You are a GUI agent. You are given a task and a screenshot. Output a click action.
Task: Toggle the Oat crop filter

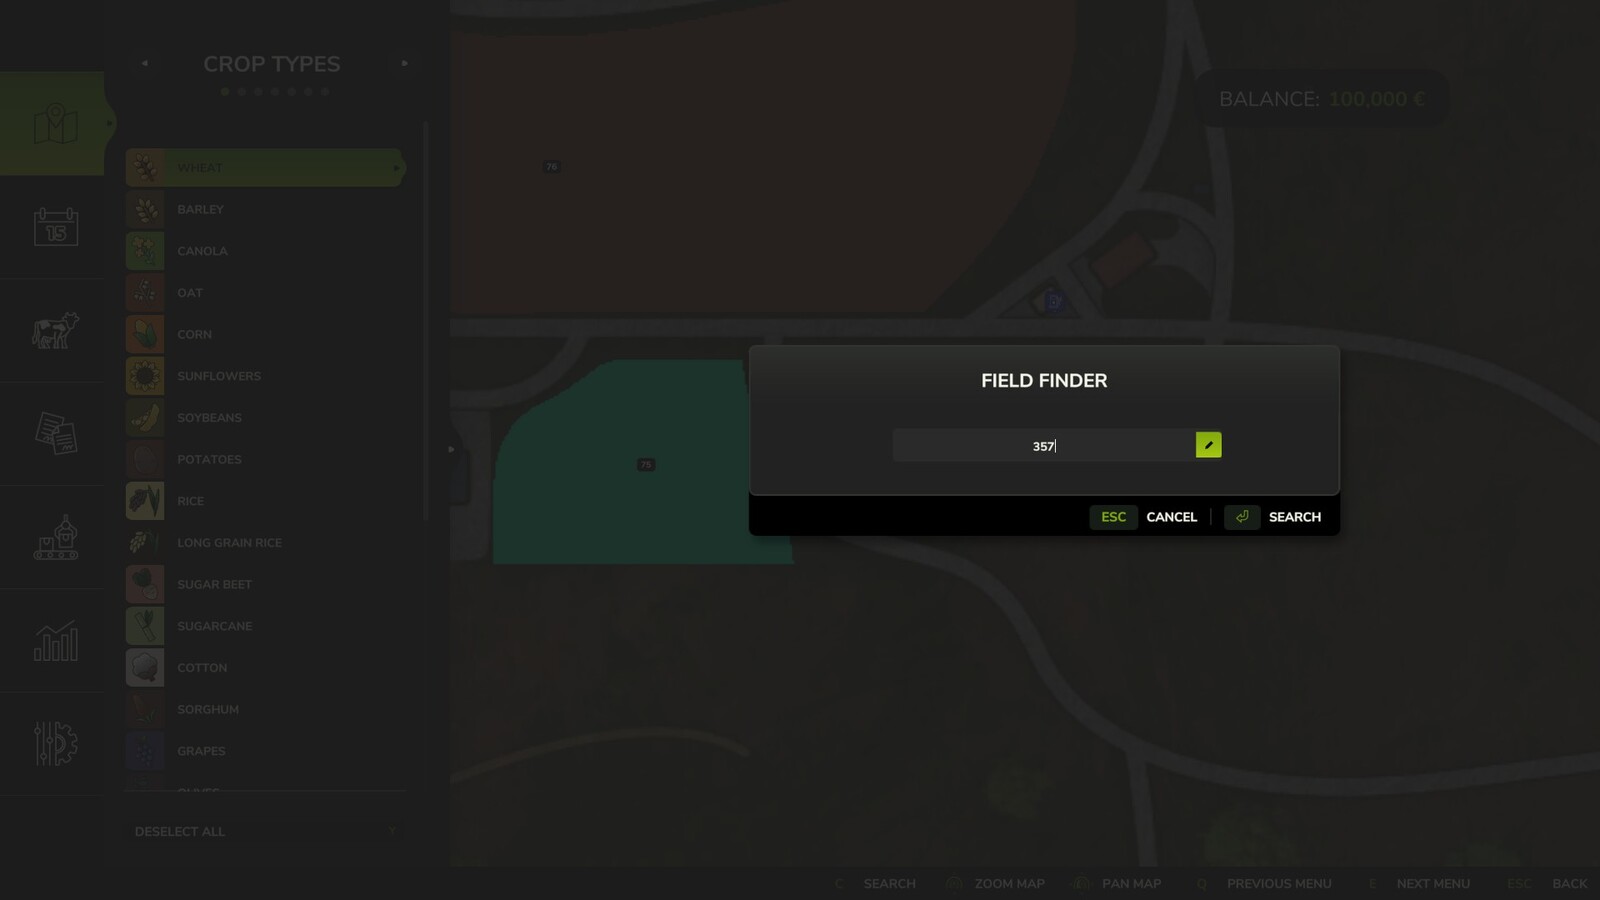[265, 293]
